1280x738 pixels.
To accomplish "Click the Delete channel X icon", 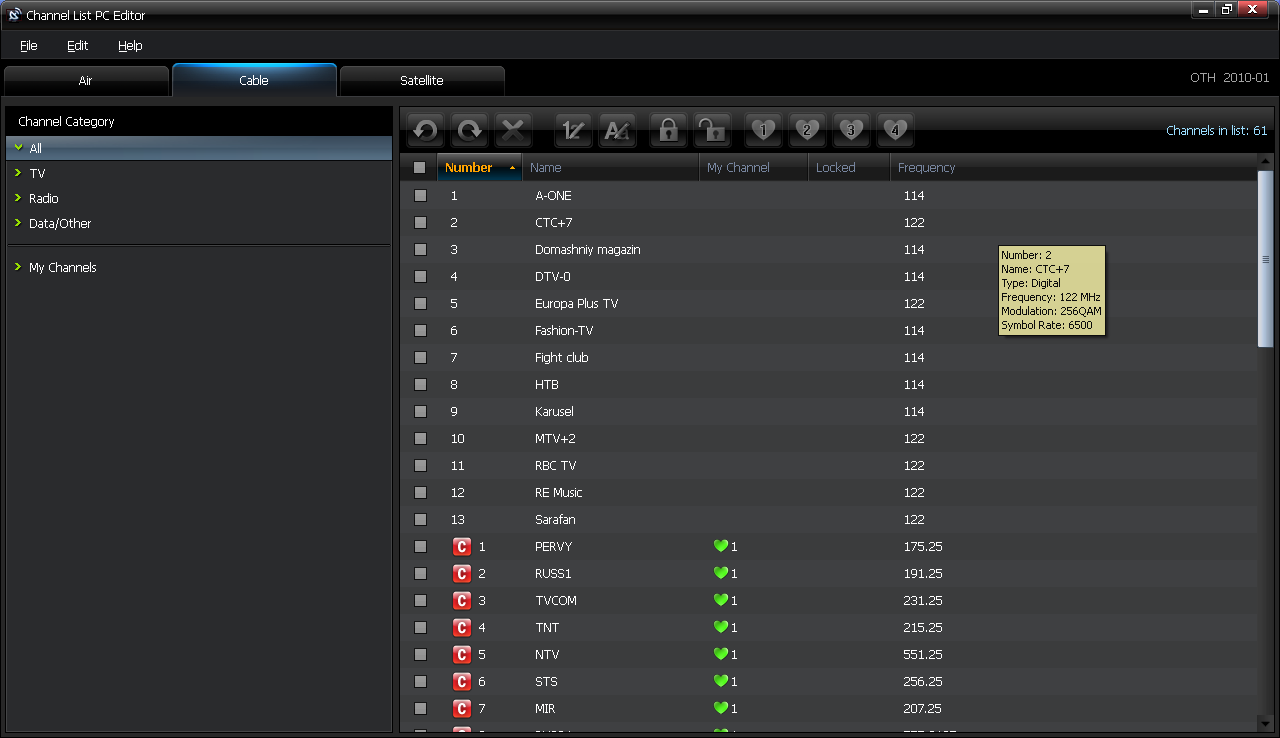I will (513, 130).
